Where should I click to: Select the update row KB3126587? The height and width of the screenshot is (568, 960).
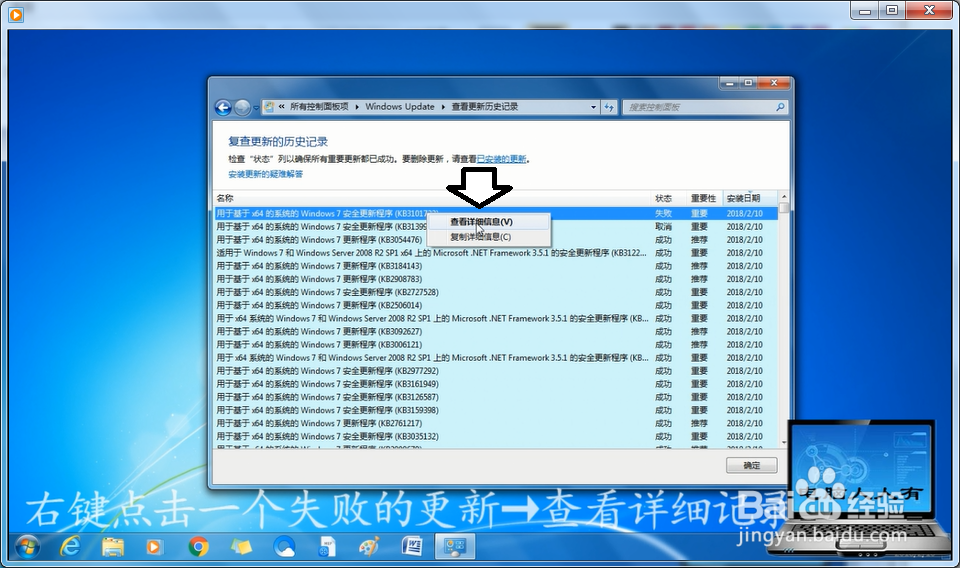(x=496, y=397)
